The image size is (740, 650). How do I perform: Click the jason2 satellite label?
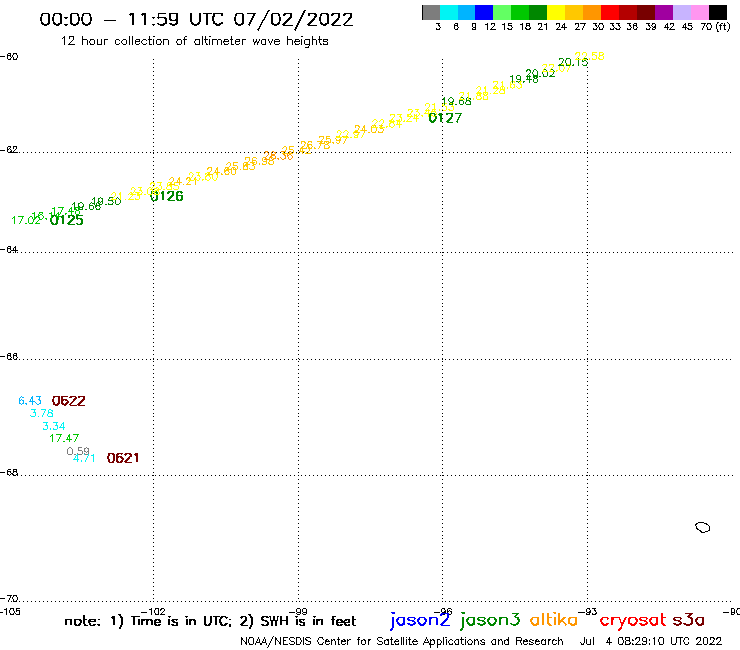[420, 620]
